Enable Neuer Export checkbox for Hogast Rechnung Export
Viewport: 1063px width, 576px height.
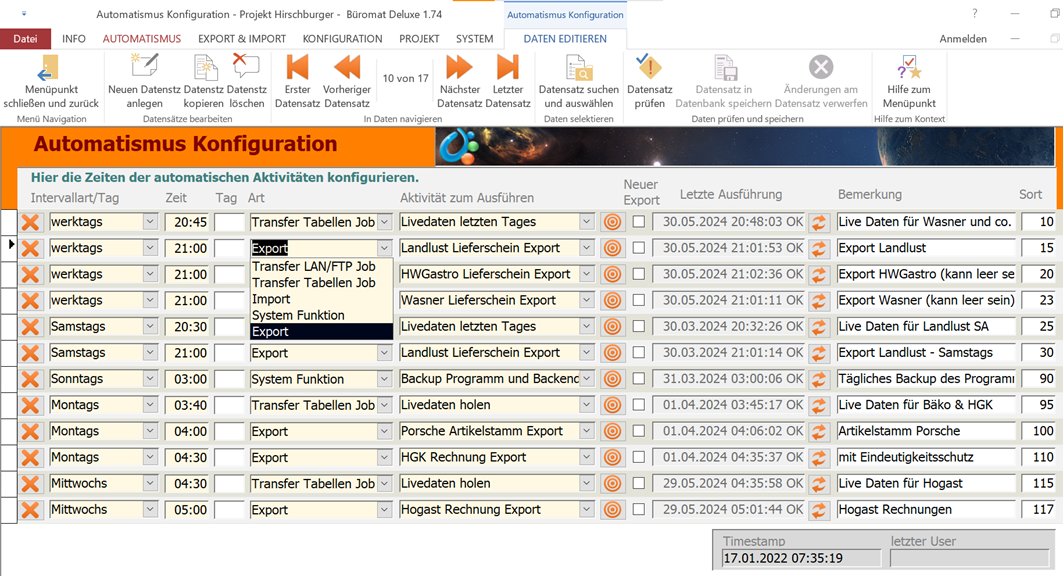coord(639,509)
